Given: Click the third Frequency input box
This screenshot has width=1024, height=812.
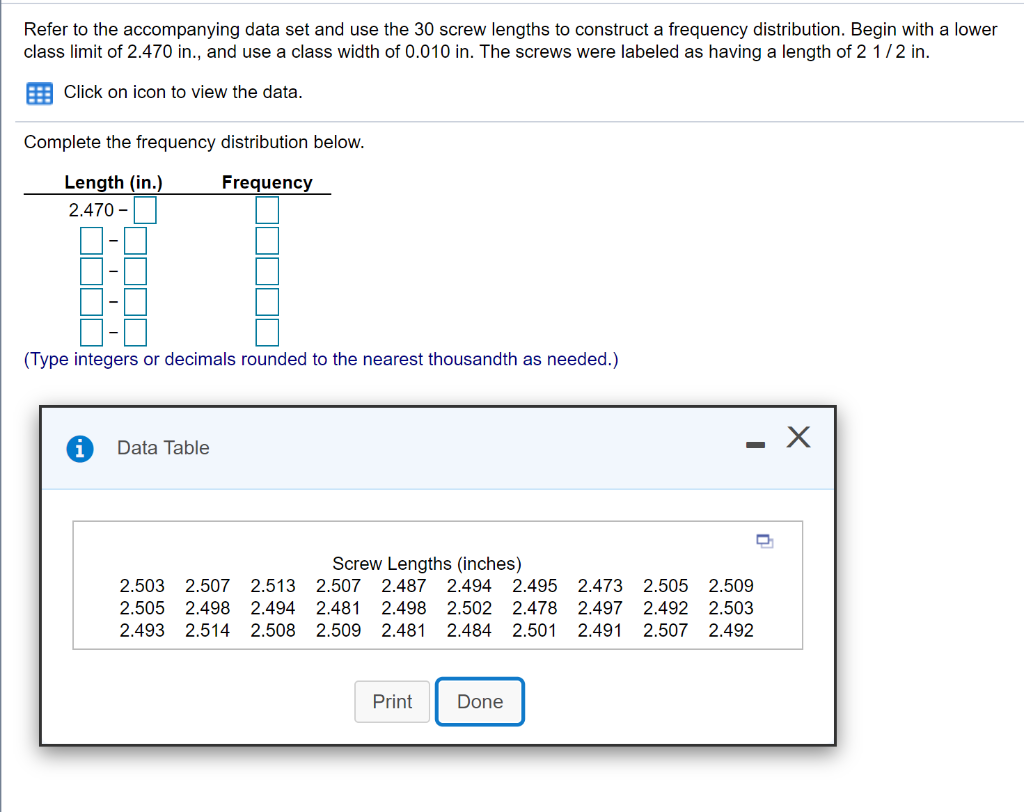Looking at the screenshot, I should pyautogui.click(x=266, y=271).
